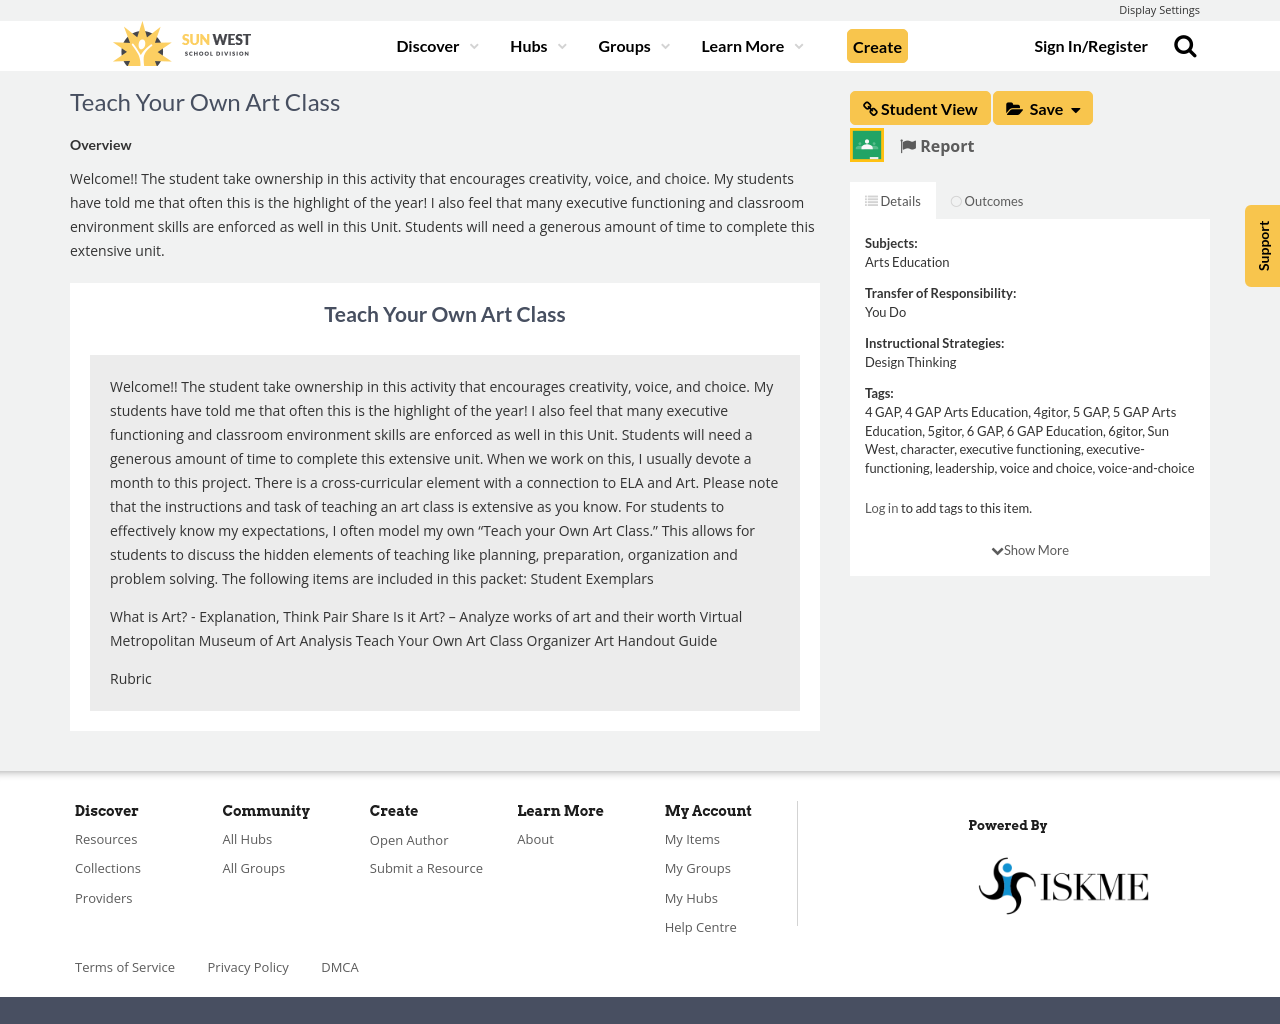Switch to the Outcomes tab

tap(987, 201)
